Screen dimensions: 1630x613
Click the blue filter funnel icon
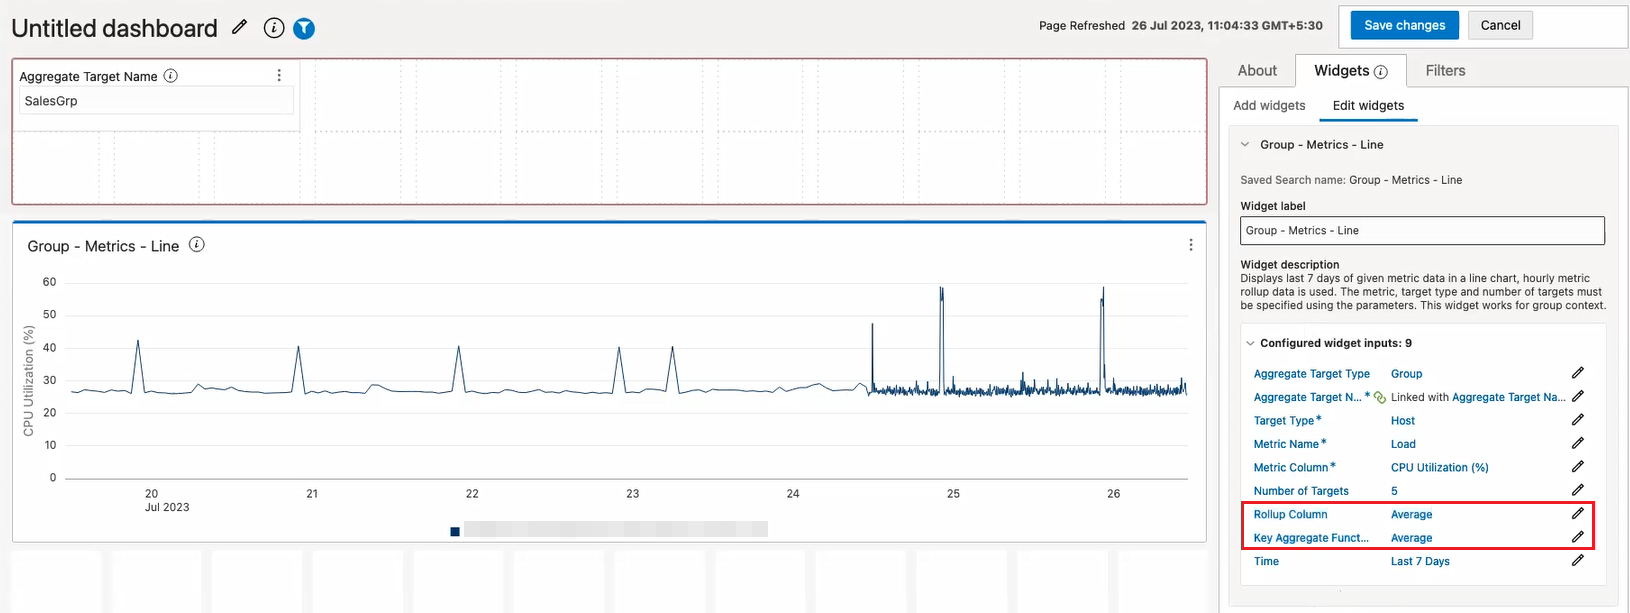[x=304, y=28]
